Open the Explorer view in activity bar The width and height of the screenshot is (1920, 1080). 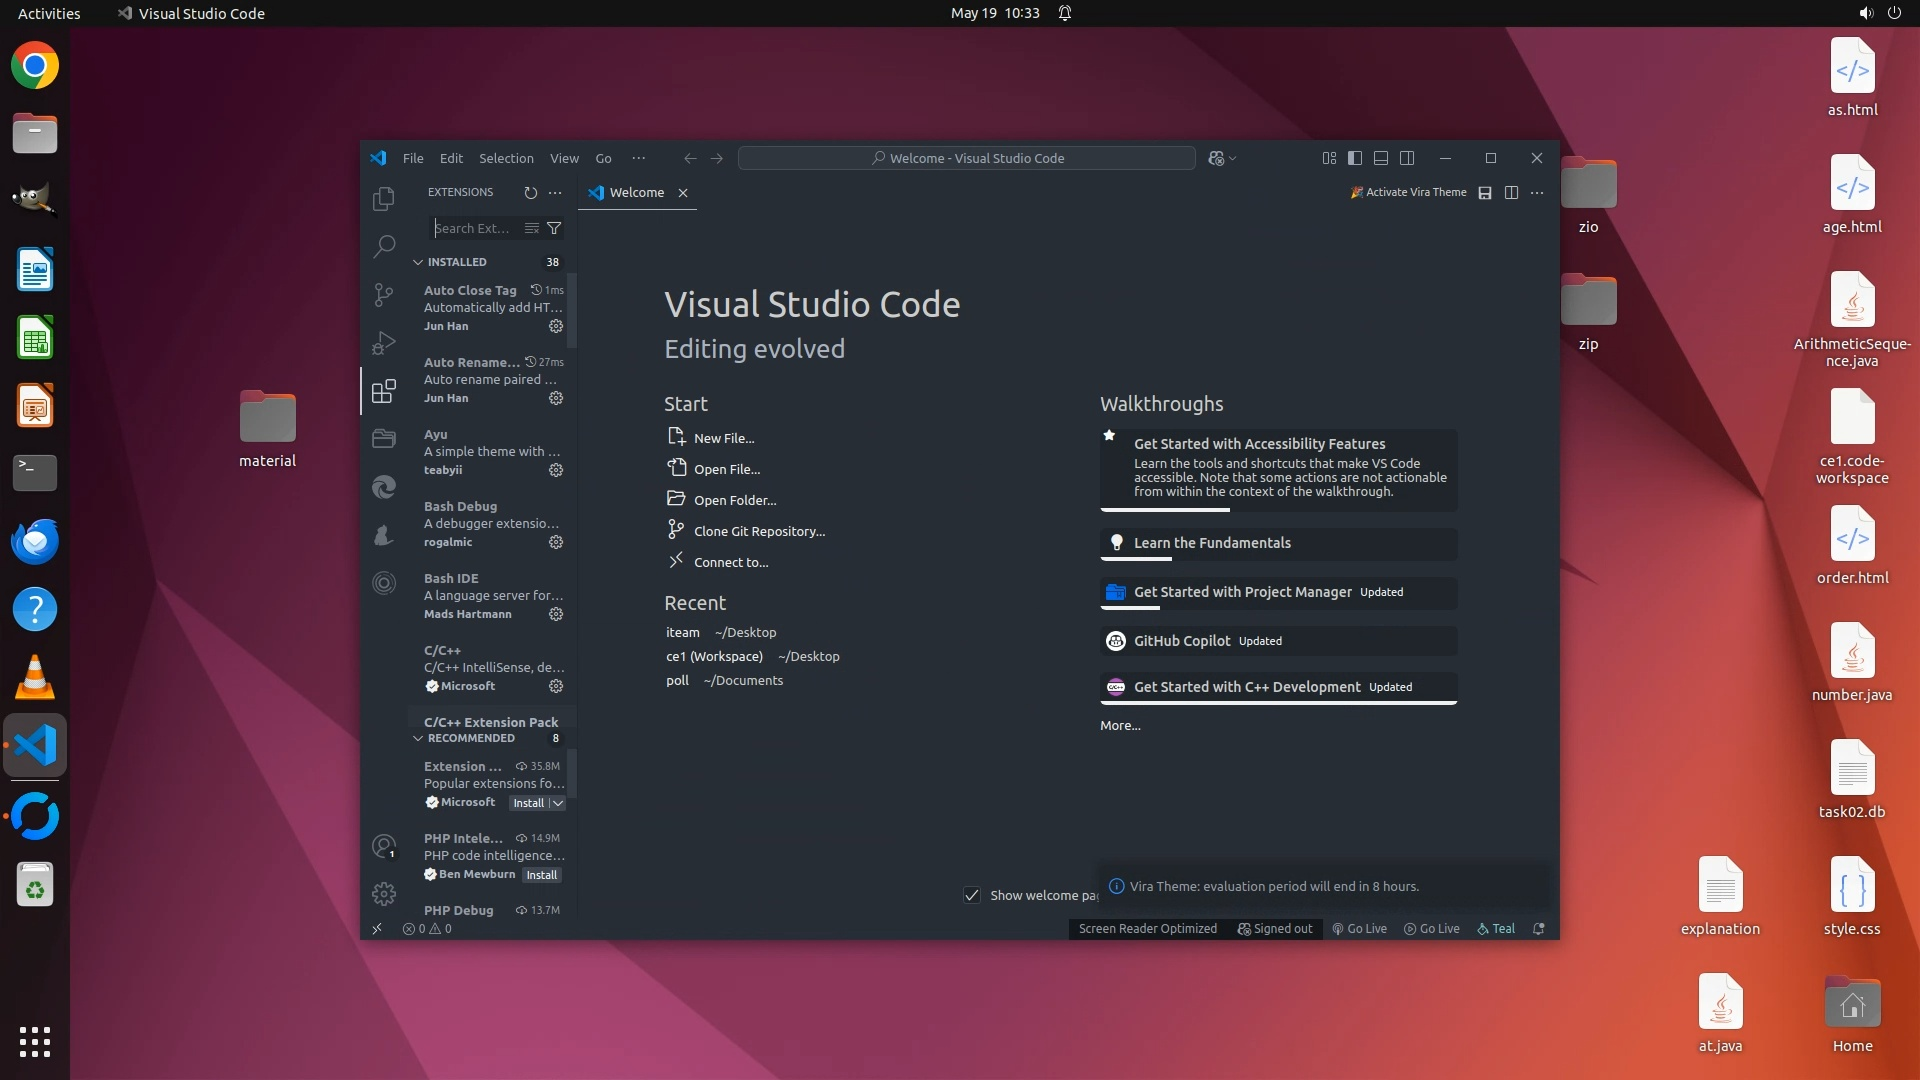pyautogui.click(x=384, y=199)
